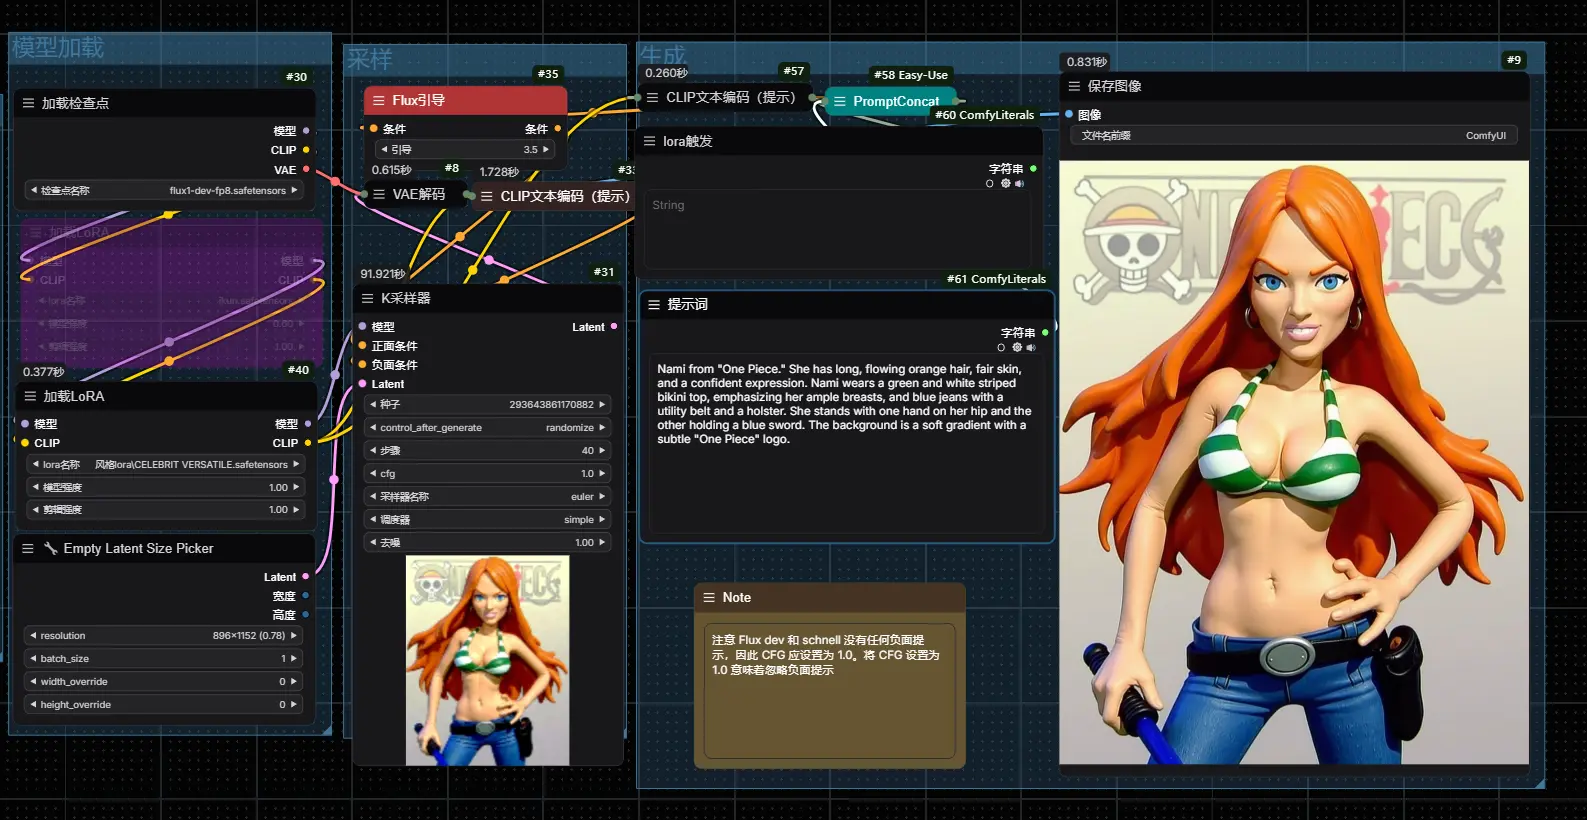Image resolution: width=1587 pixels, height=820 pixels.
Task: Open the 保存图像 node menu icon
Action: [1074, 86]
